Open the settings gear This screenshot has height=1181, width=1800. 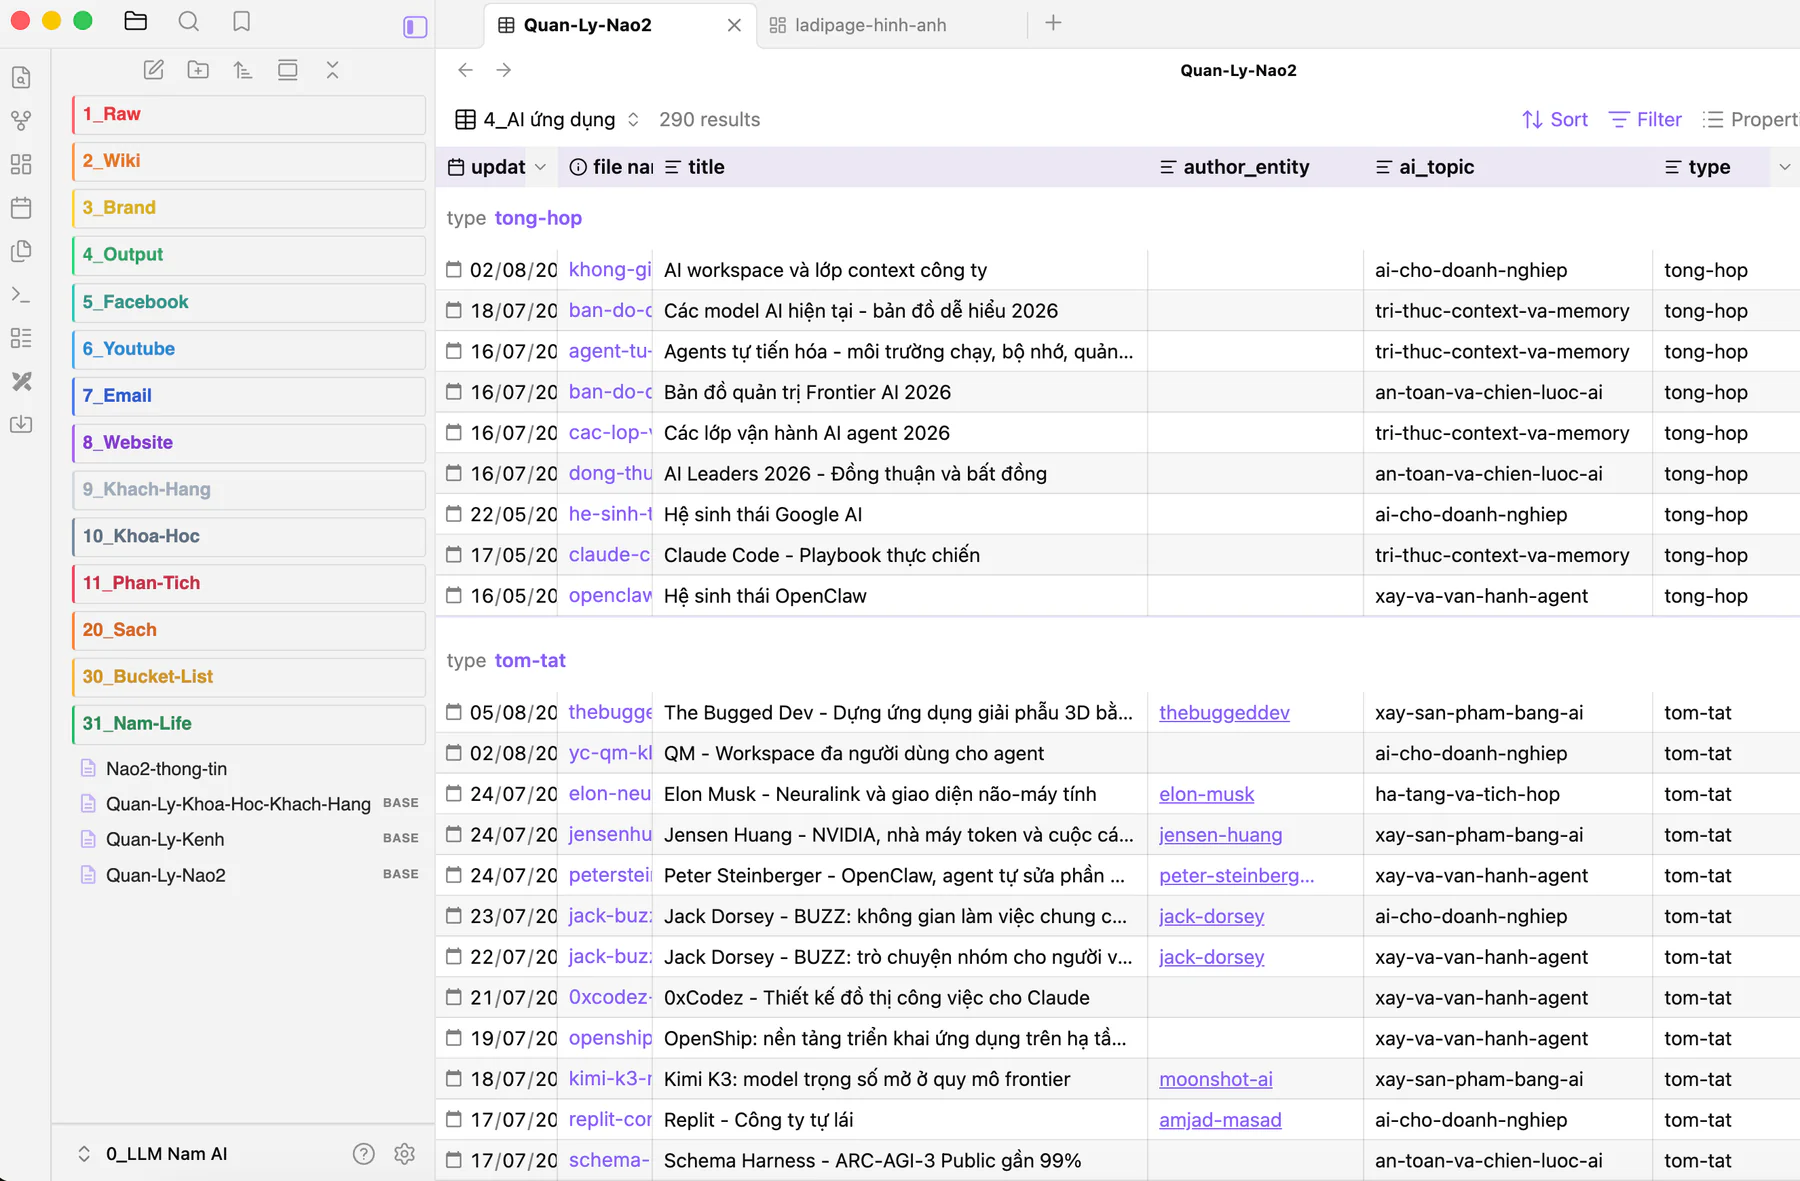tap(405, 1154)
